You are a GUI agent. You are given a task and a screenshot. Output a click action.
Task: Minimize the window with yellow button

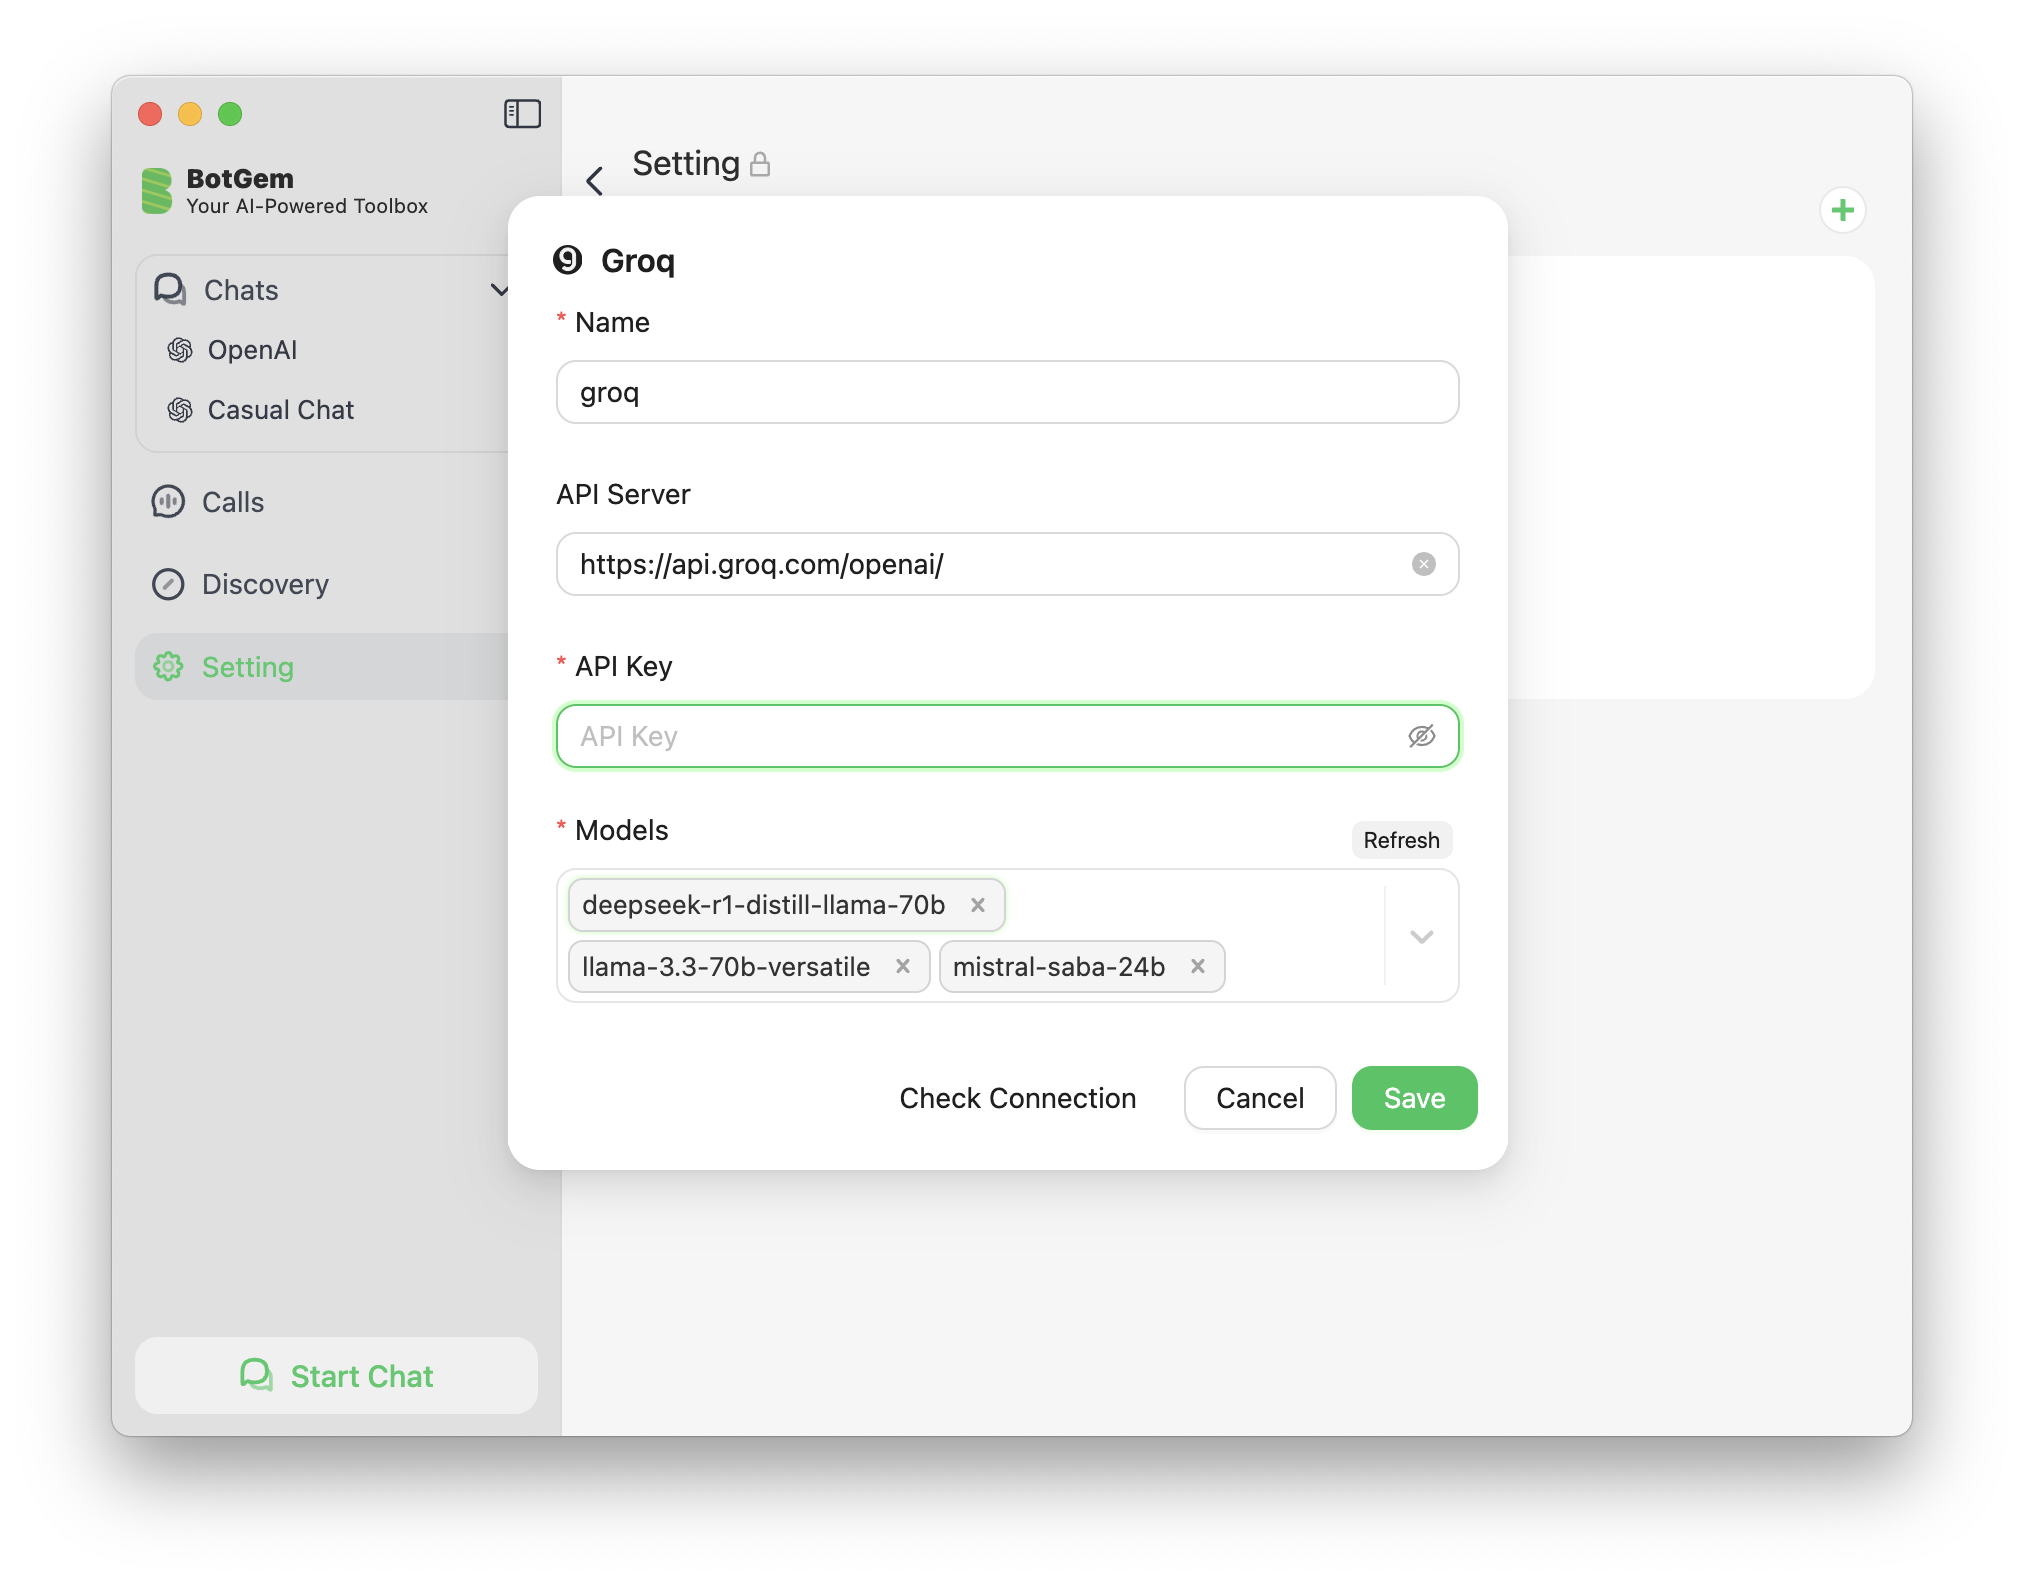point(190,114)
